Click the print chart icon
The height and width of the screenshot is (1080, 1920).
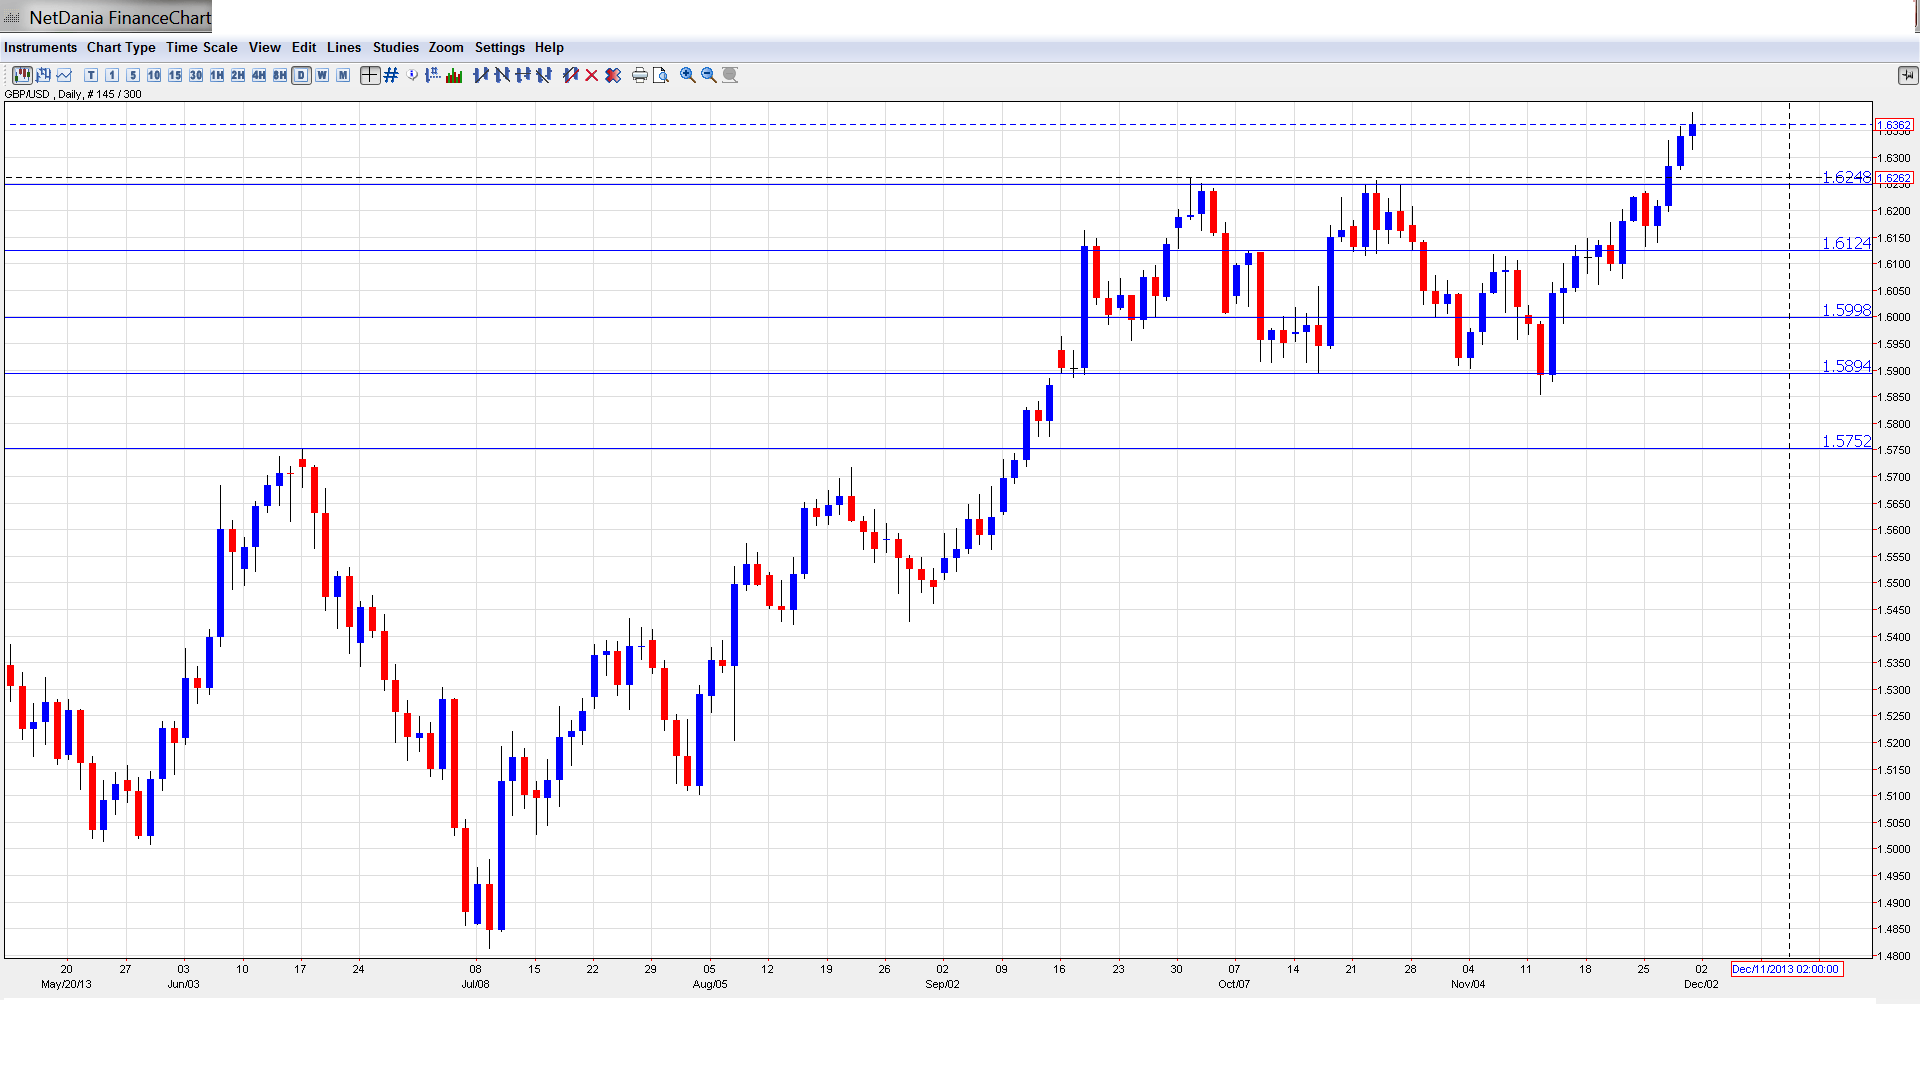click(x=640, y=75)
